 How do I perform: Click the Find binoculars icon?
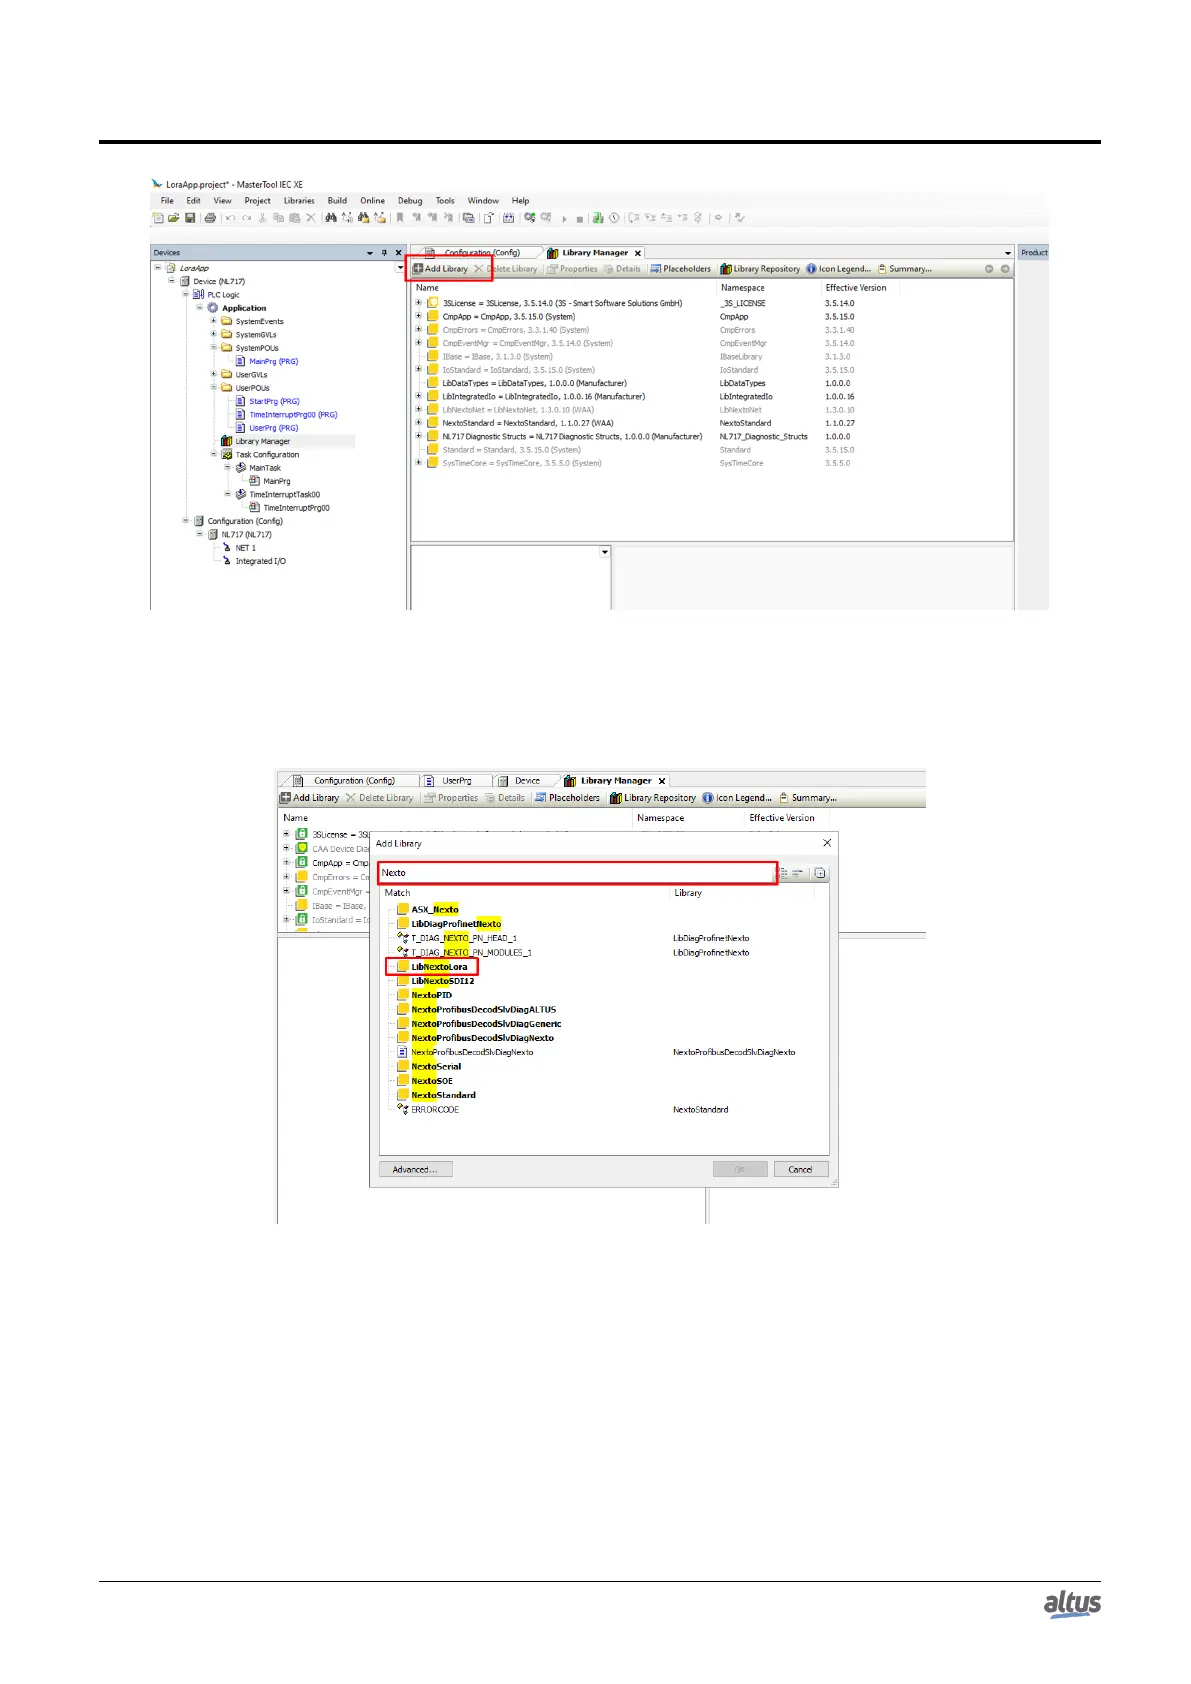331,218
